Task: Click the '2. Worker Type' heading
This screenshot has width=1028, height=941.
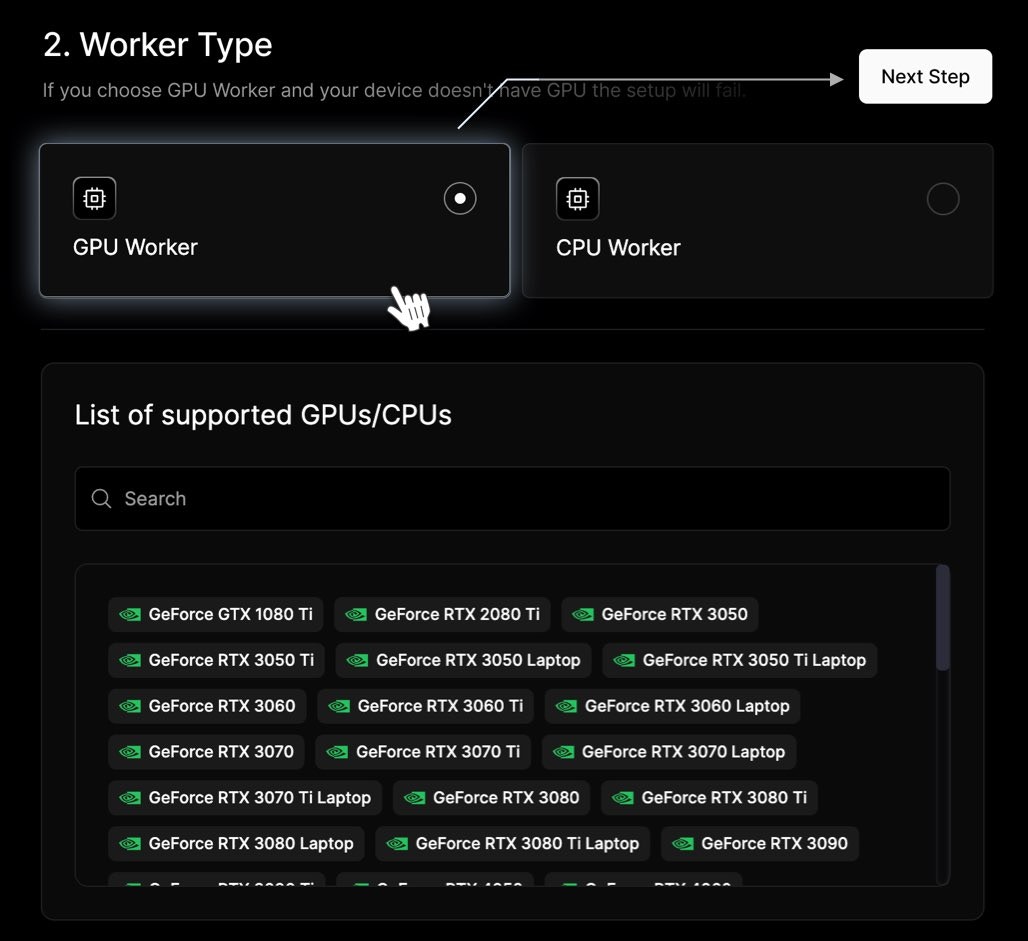Action: (157, 45)
